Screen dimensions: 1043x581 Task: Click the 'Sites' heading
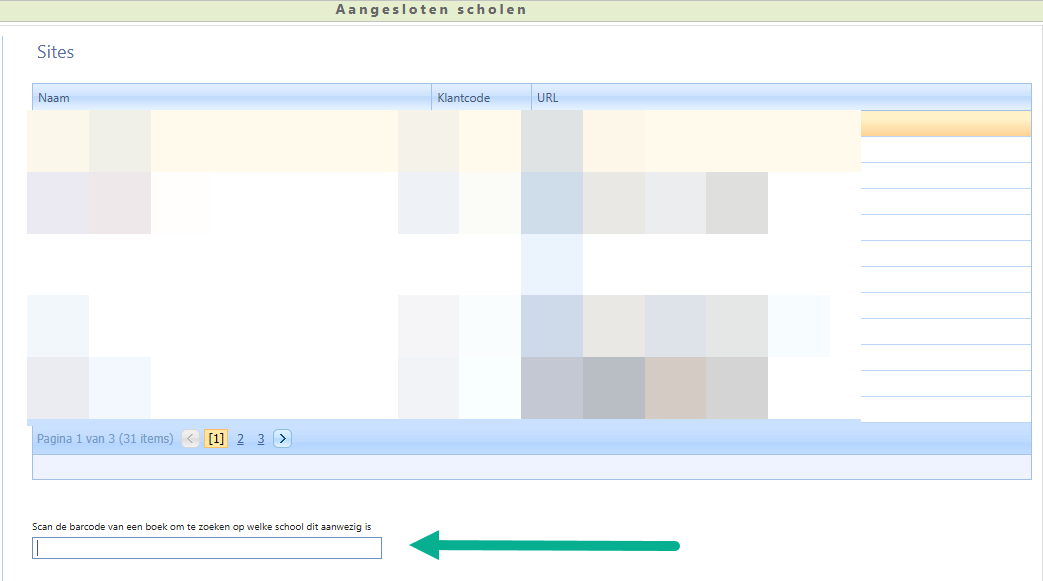56,52
